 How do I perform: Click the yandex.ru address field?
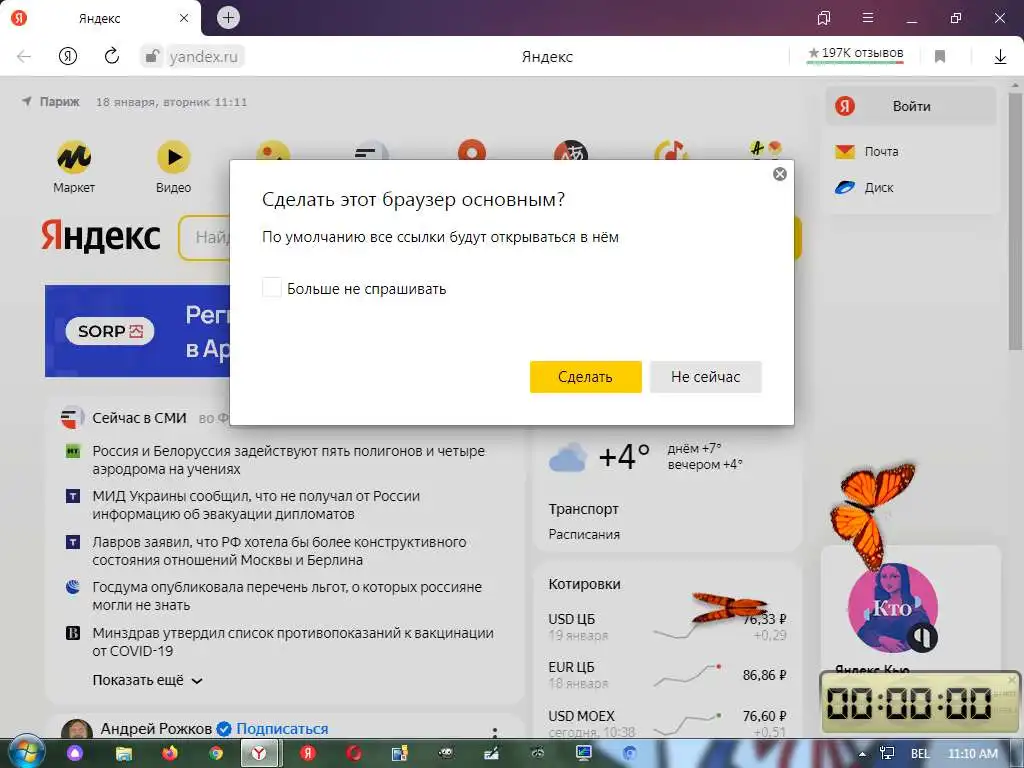click(x=204, y=57)
